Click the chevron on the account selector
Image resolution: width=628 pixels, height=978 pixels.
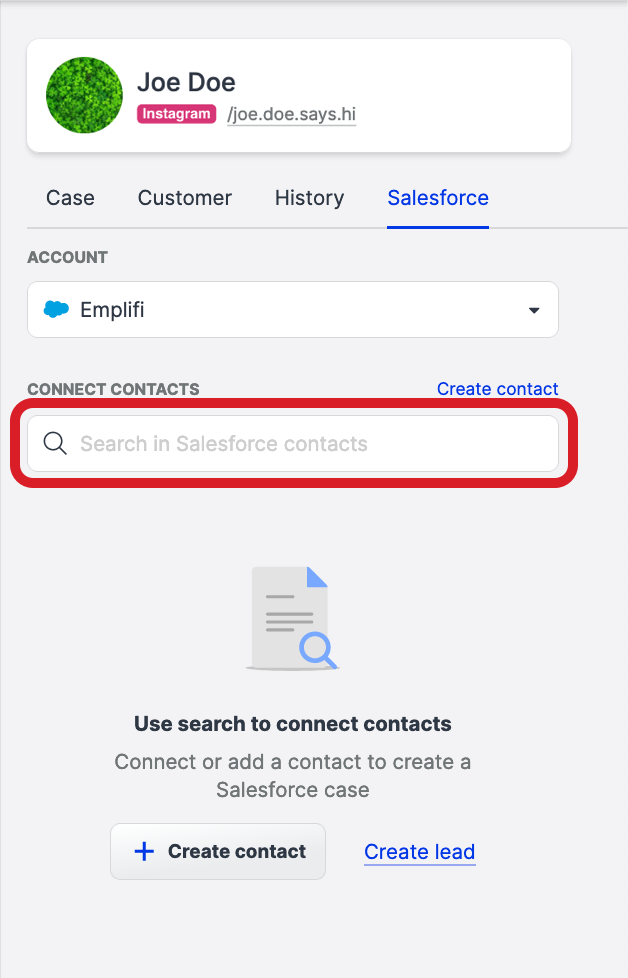(x=533, y=310)
